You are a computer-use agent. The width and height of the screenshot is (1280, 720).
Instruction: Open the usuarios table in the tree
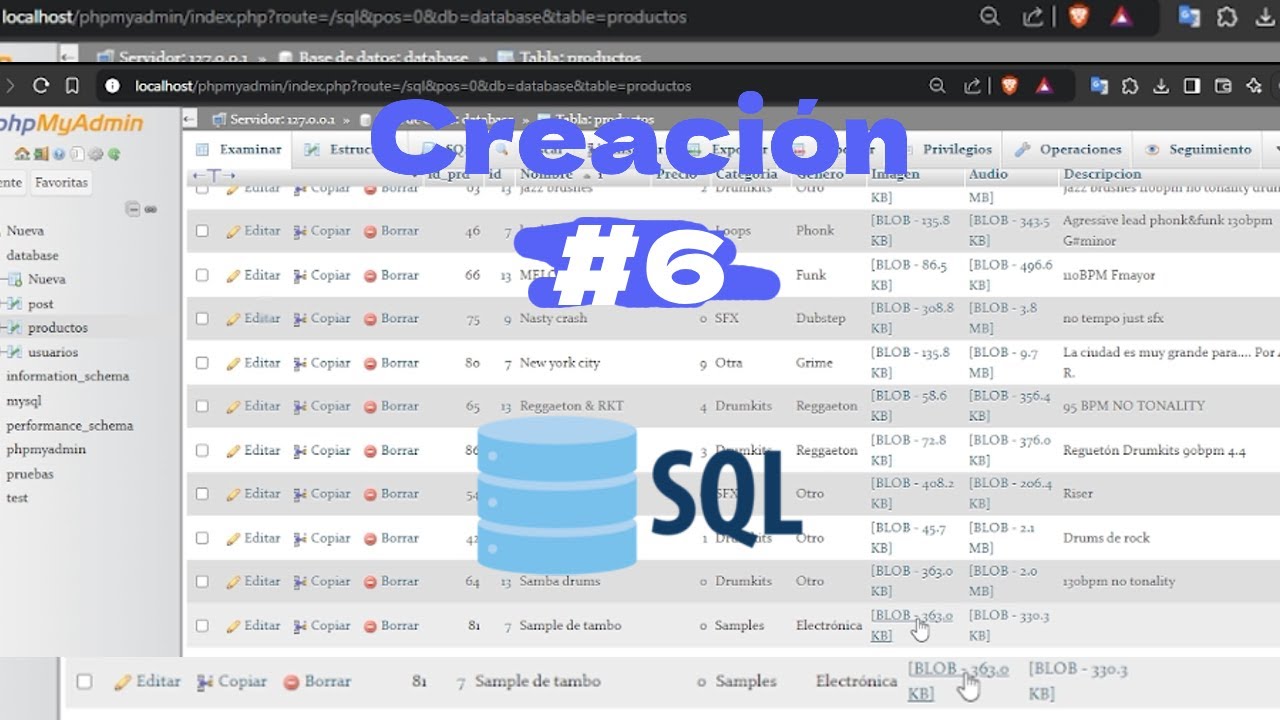pos(53,352)
